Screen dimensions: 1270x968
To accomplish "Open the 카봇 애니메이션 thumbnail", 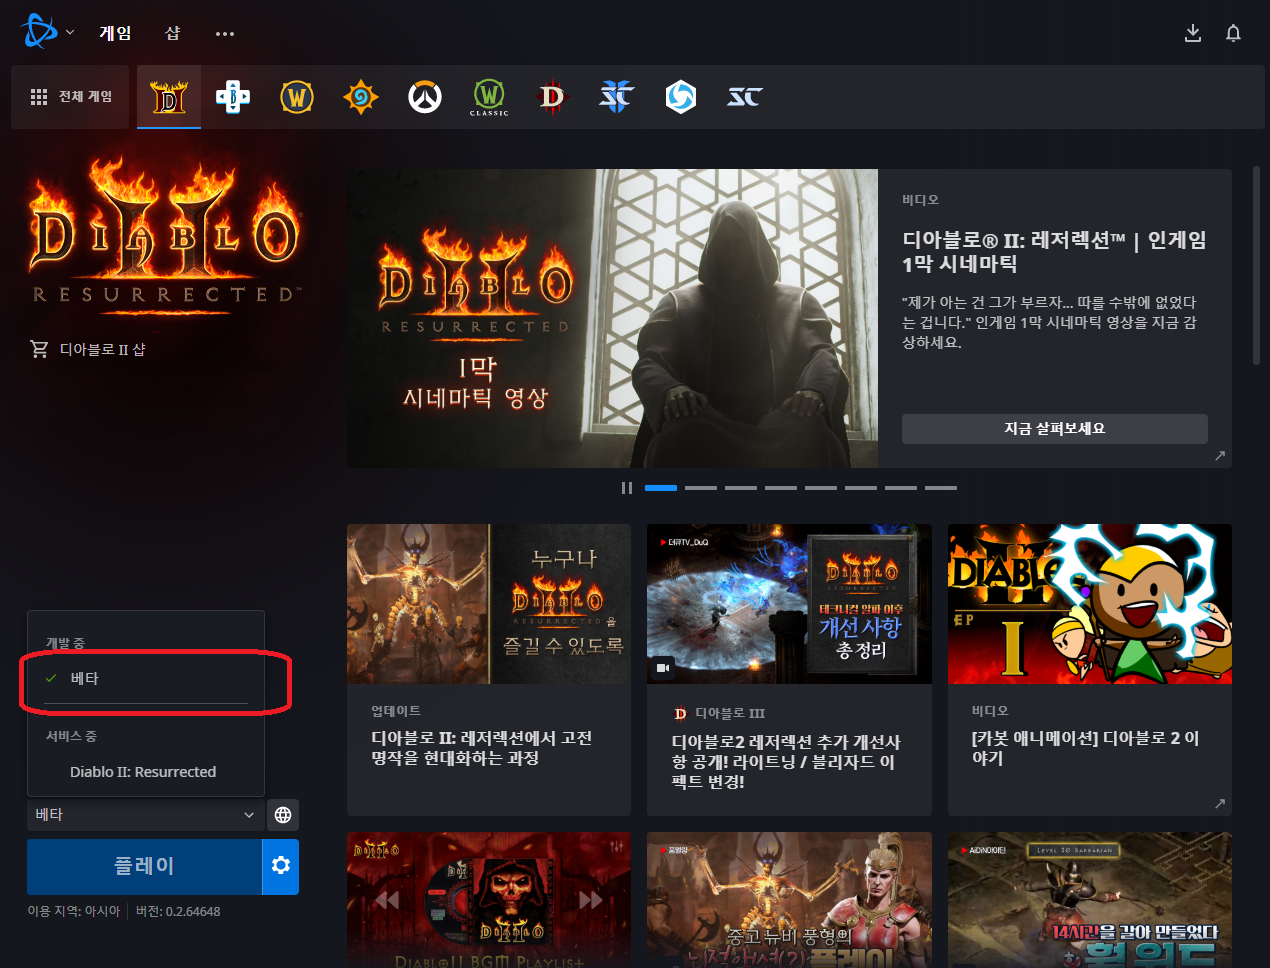I will pos(1090,604).
